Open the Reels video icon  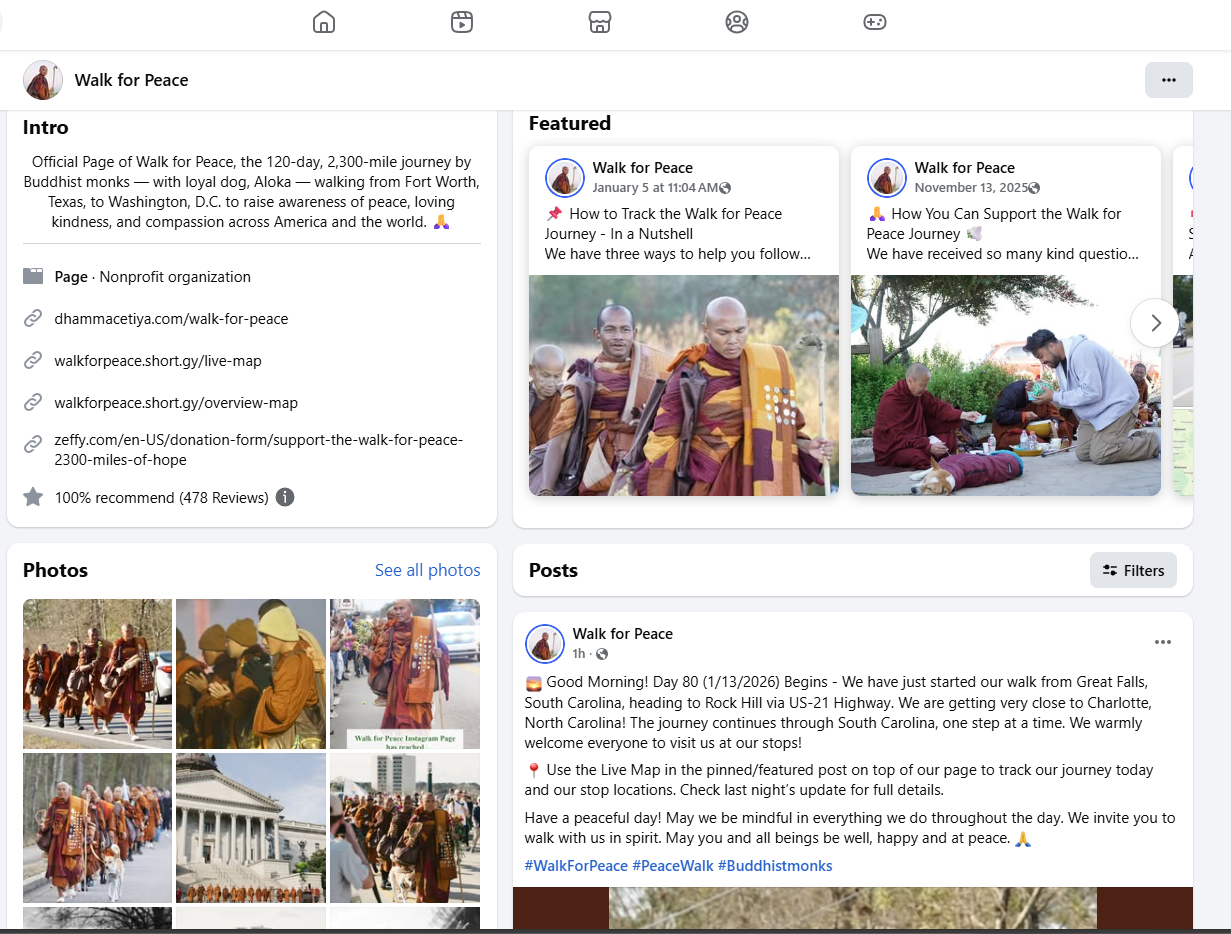tap(462, 22)
